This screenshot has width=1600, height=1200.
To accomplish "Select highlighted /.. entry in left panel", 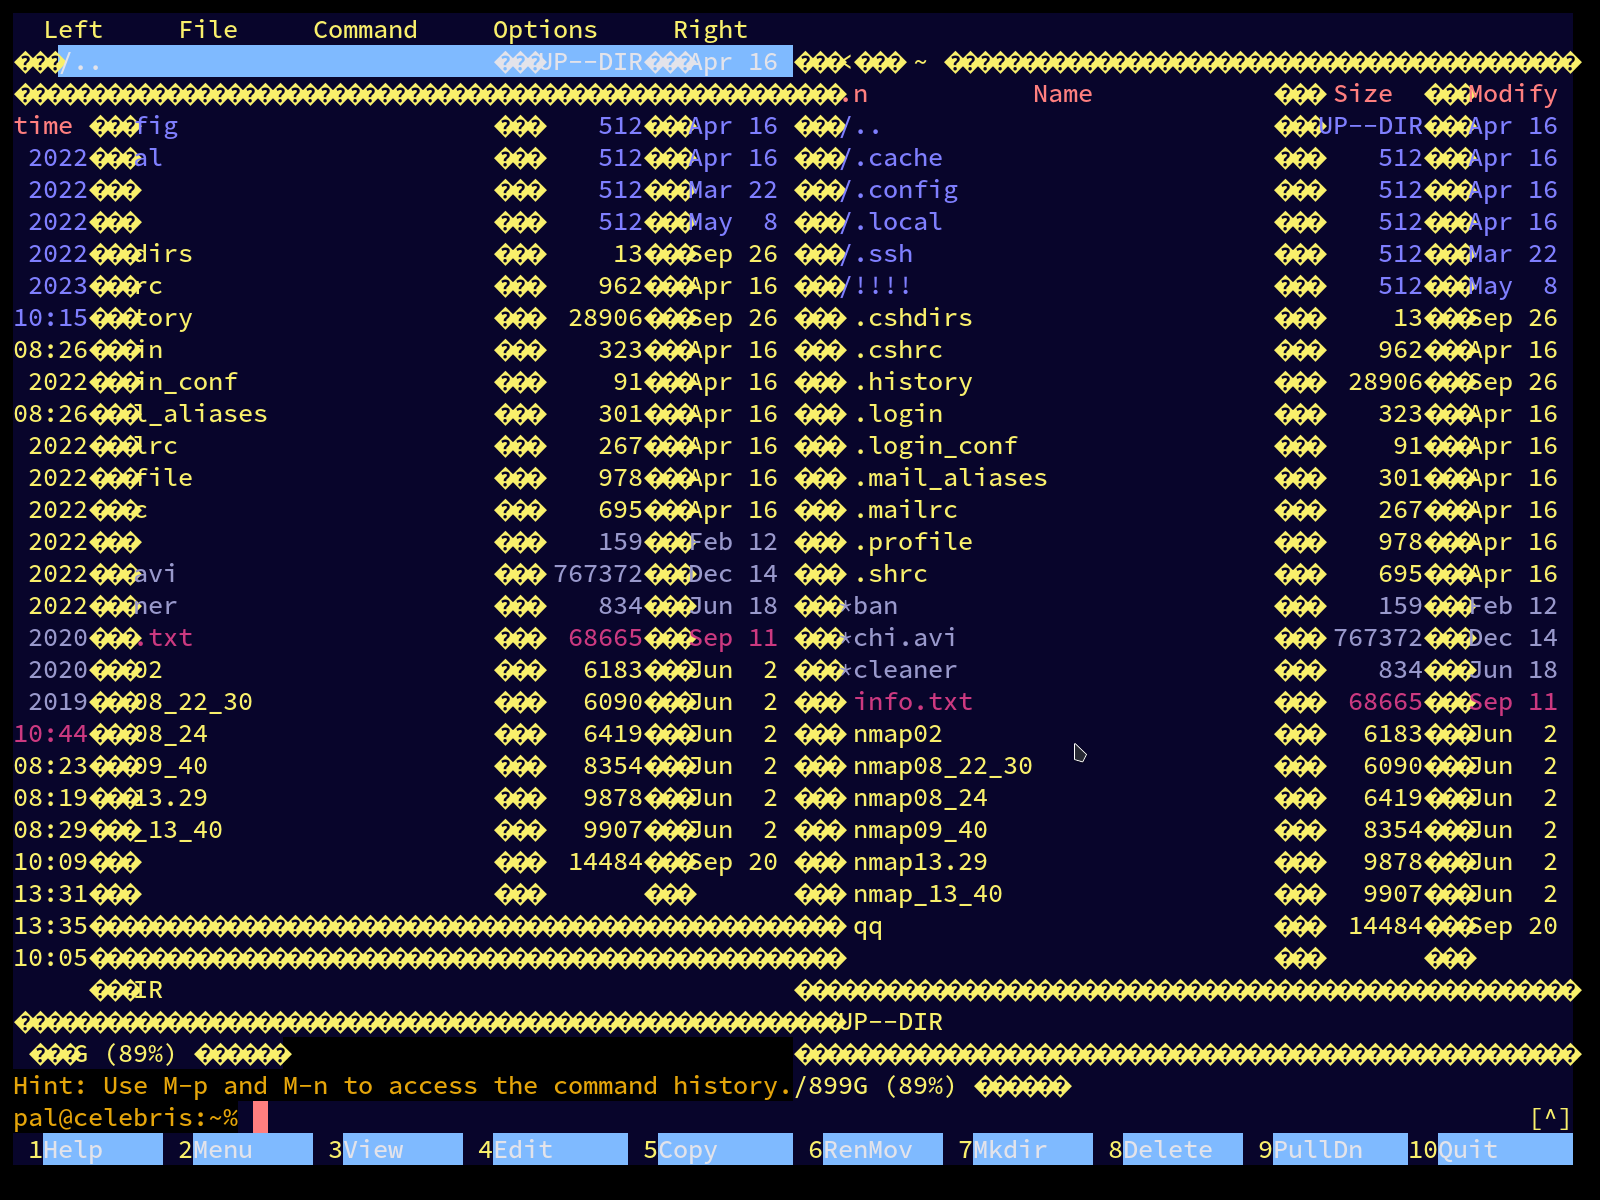I will 425,62.
